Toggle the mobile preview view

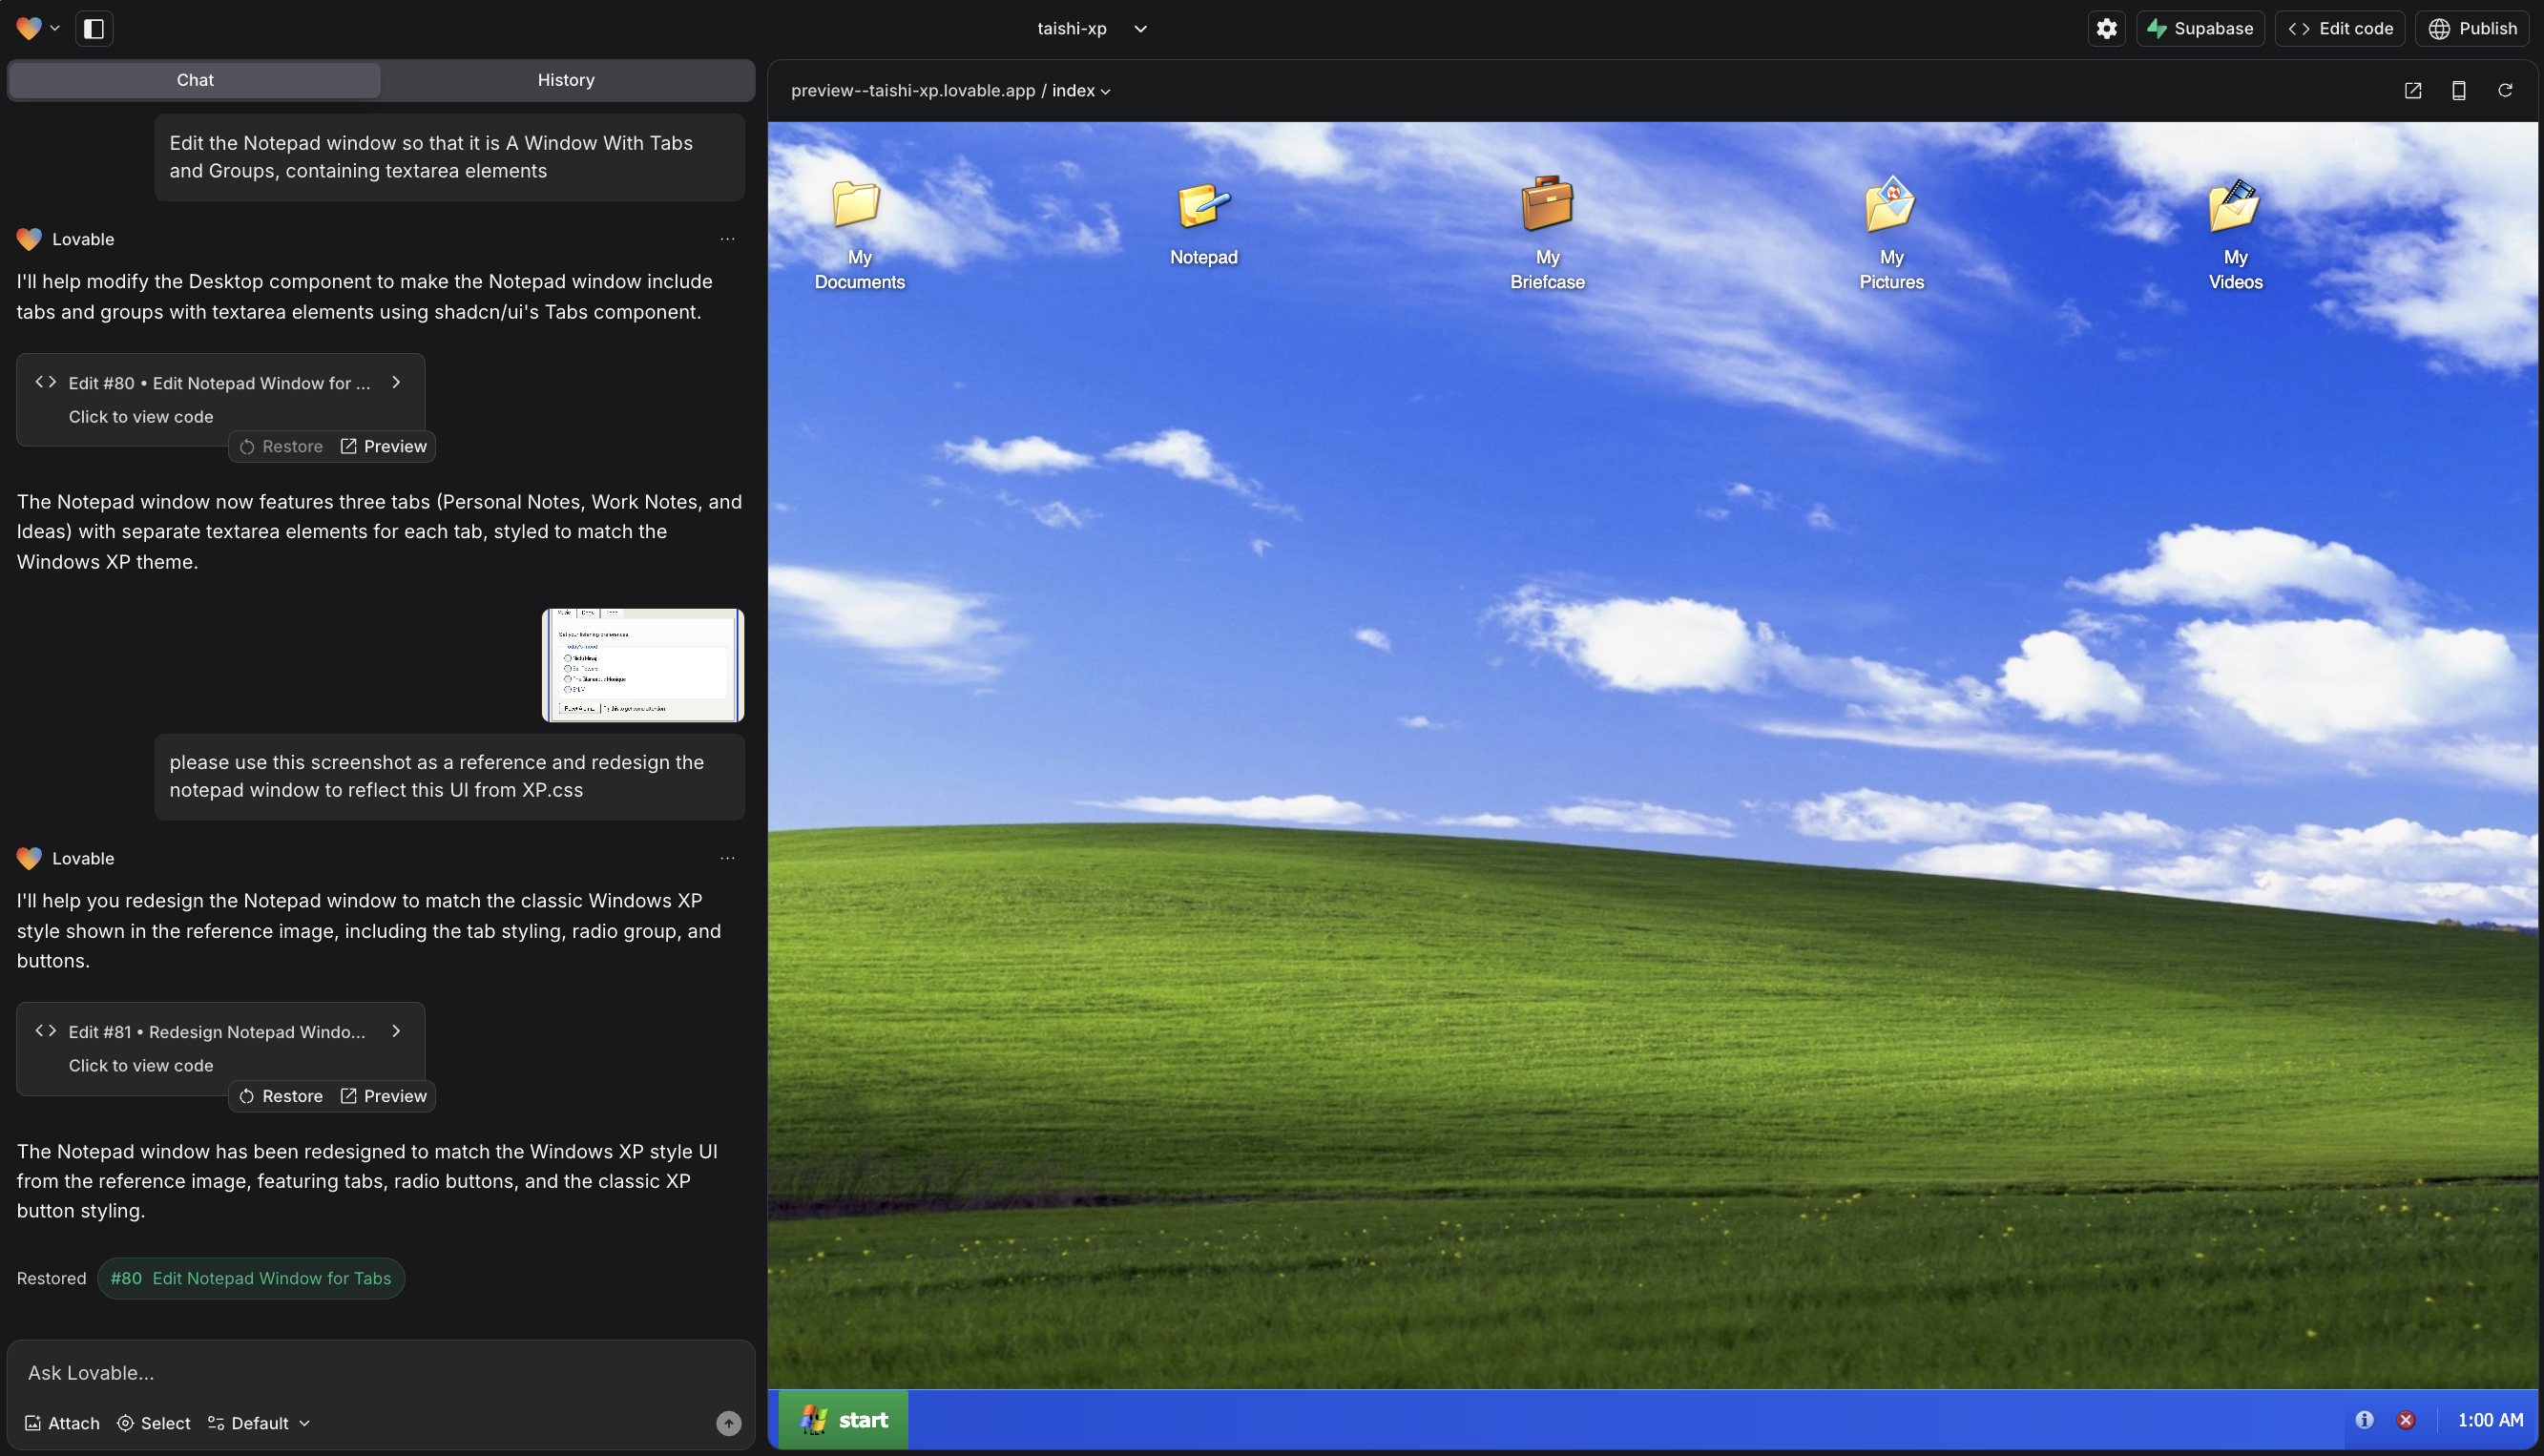pos(2460,90)
